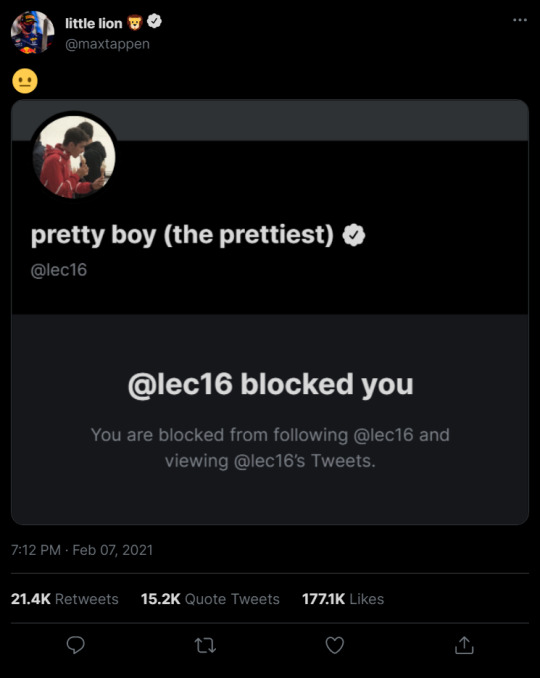The width and height of the screenshot is (540, 678).
Task: Open little lion's profile avatar
Action: tap(32, 32)
